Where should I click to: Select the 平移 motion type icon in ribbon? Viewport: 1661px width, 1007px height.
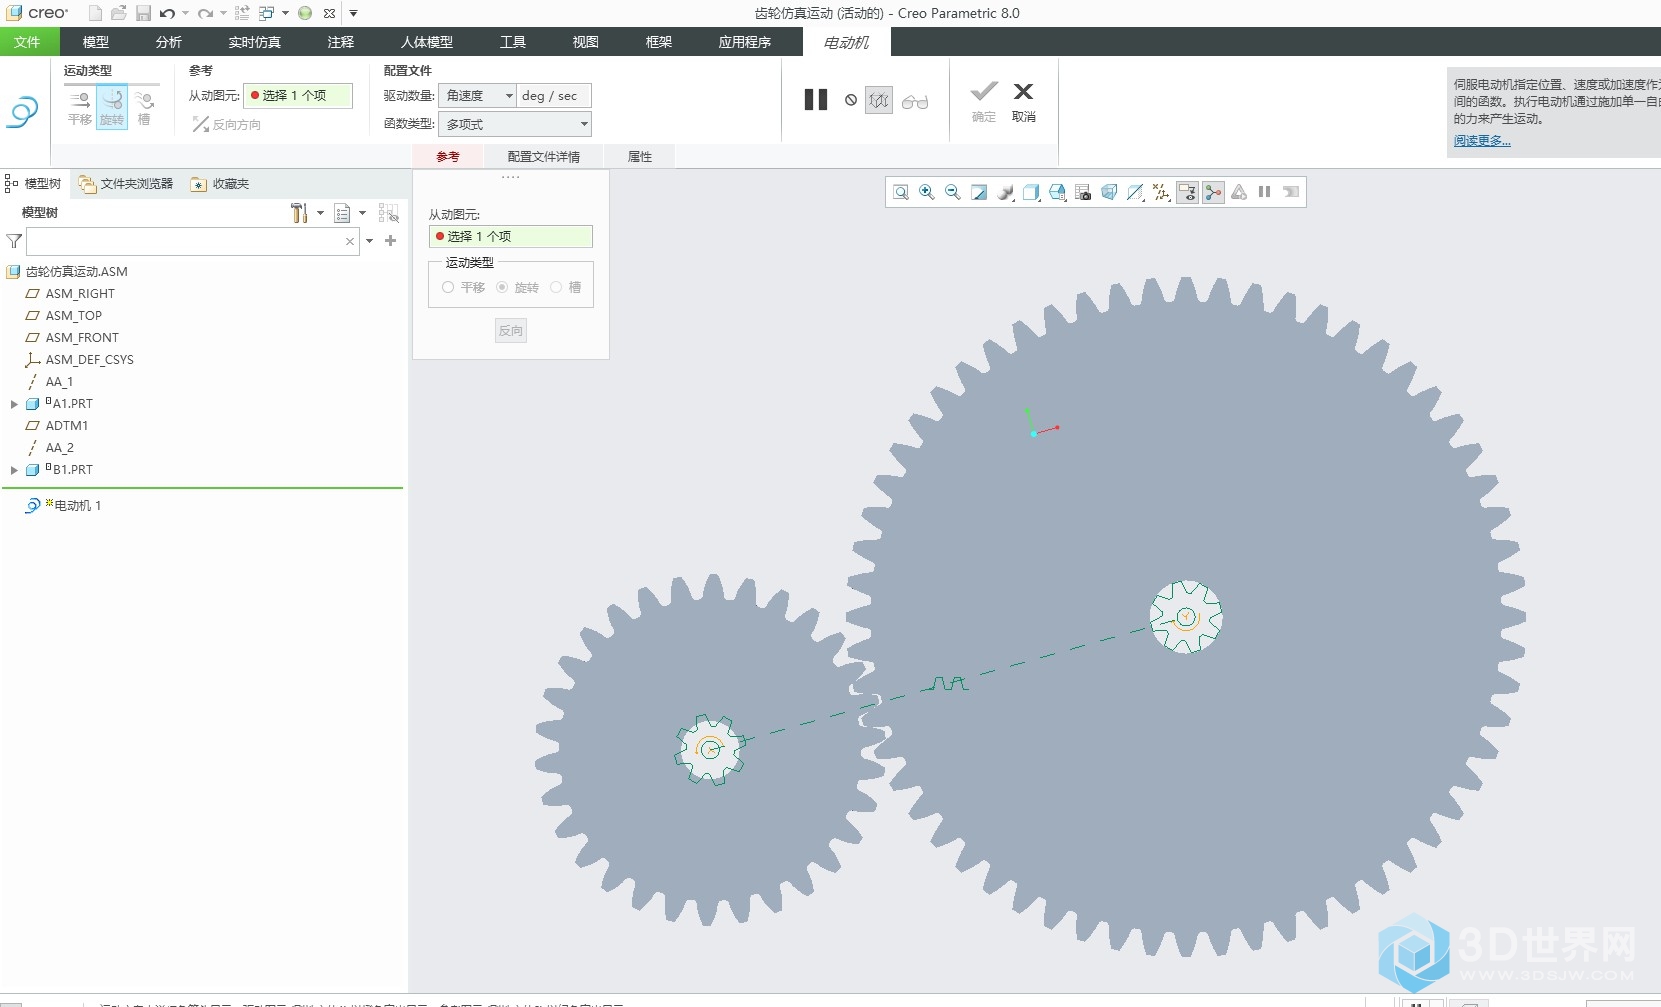[x=80, y=107]
